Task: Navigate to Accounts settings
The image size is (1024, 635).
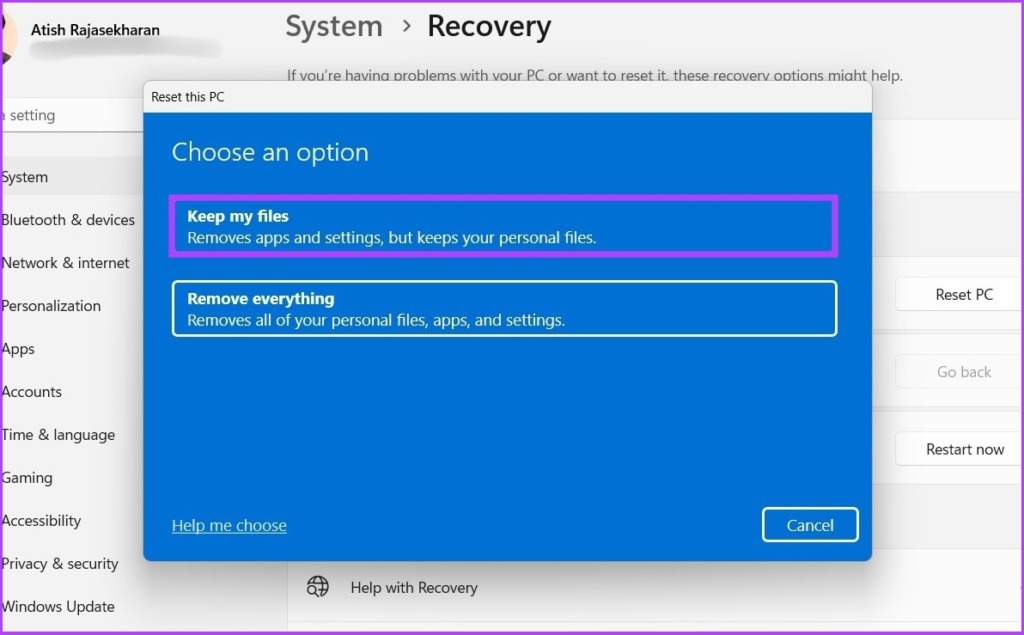Action: (31, 392)
